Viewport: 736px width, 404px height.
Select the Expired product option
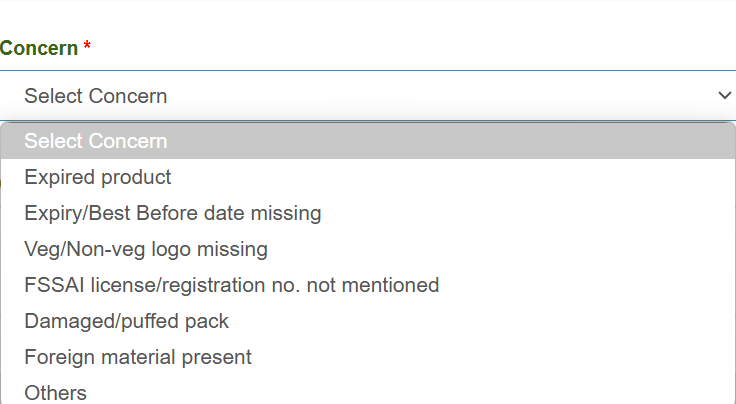pyautogui.click(x=98, y=177)
